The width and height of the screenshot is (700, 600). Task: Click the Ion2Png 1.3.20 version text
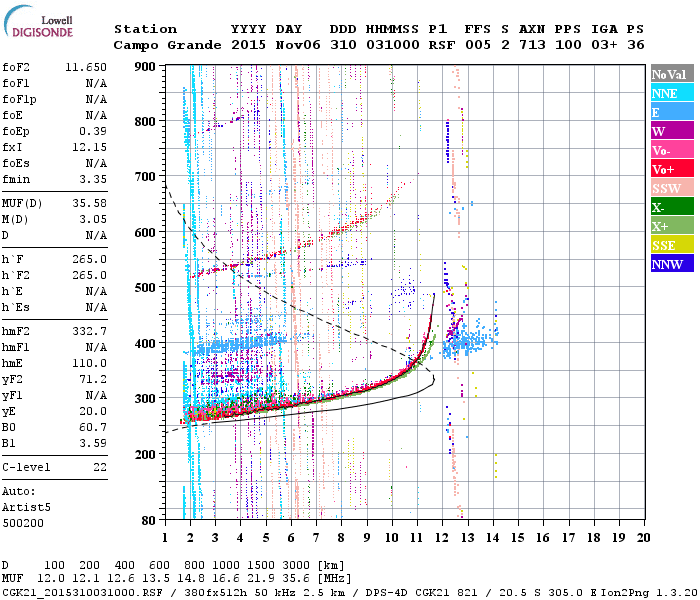[x=649, y=592]
